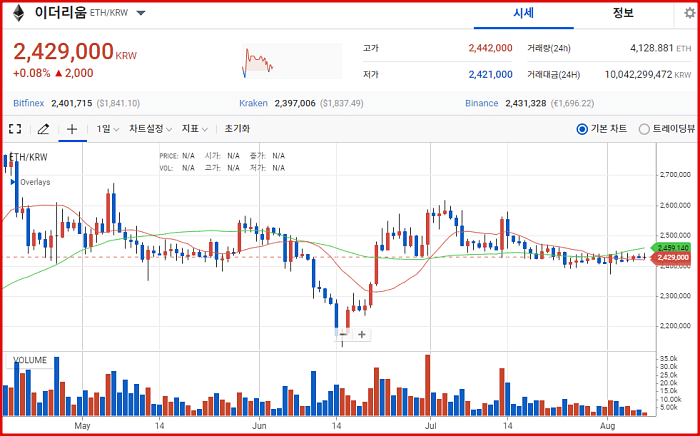Image resolution: width=700 pixels, height=436 pixels.
Task: Click the May date axis label
Action: [83, 426]
